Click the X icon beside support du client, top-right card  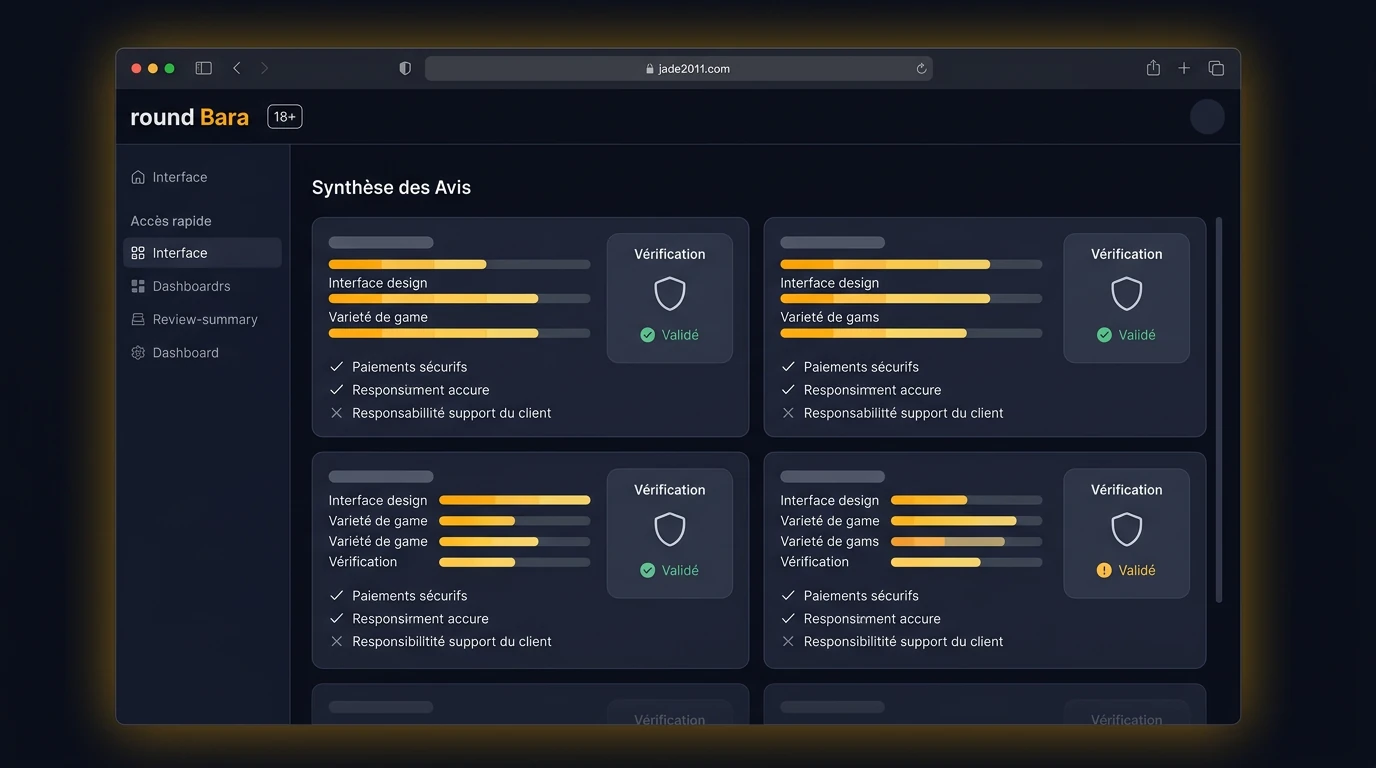[788, 413]
